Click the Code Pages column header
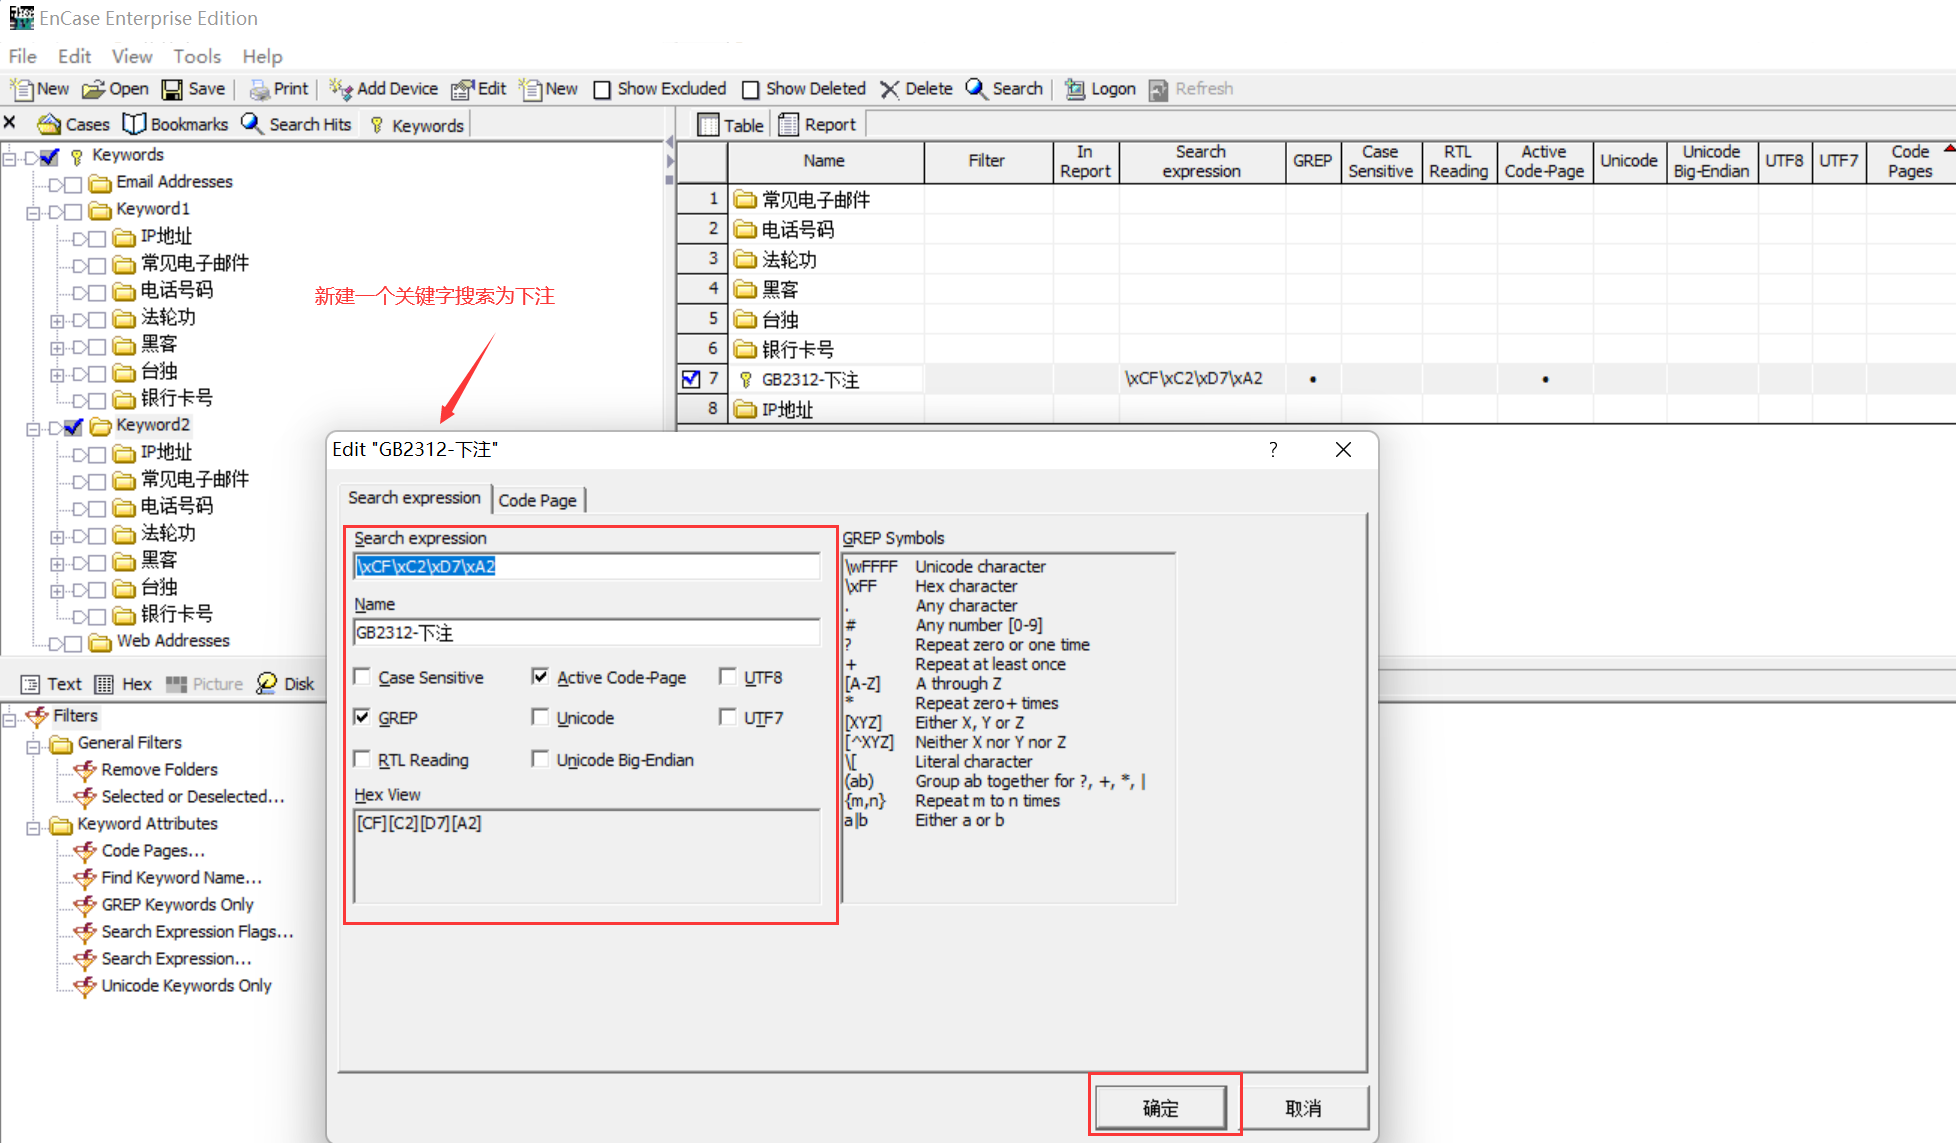1956x1143 pixels. coord(1909,161)
